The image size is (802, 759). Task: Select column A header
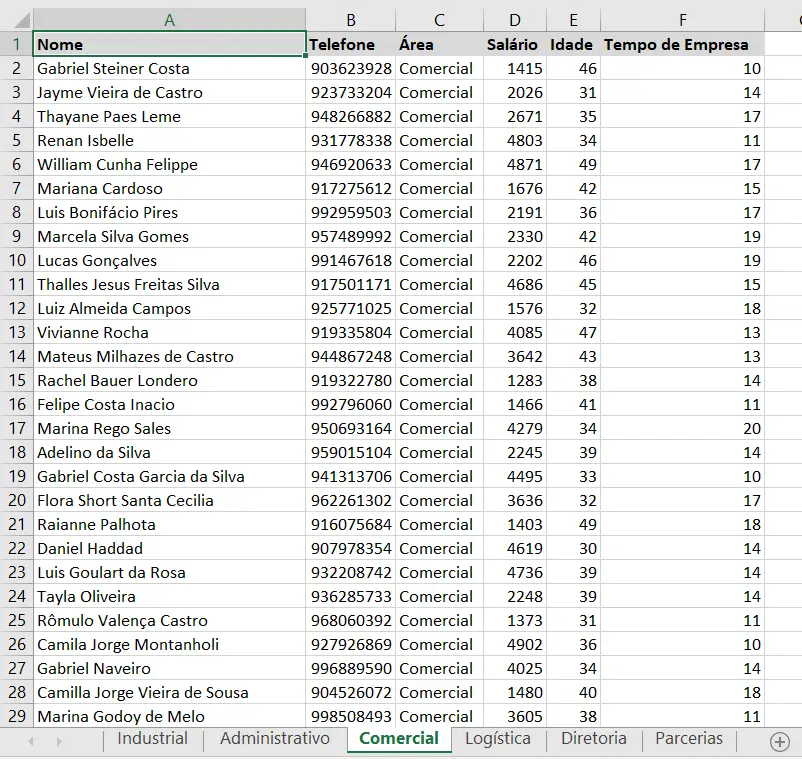(169, 20)
